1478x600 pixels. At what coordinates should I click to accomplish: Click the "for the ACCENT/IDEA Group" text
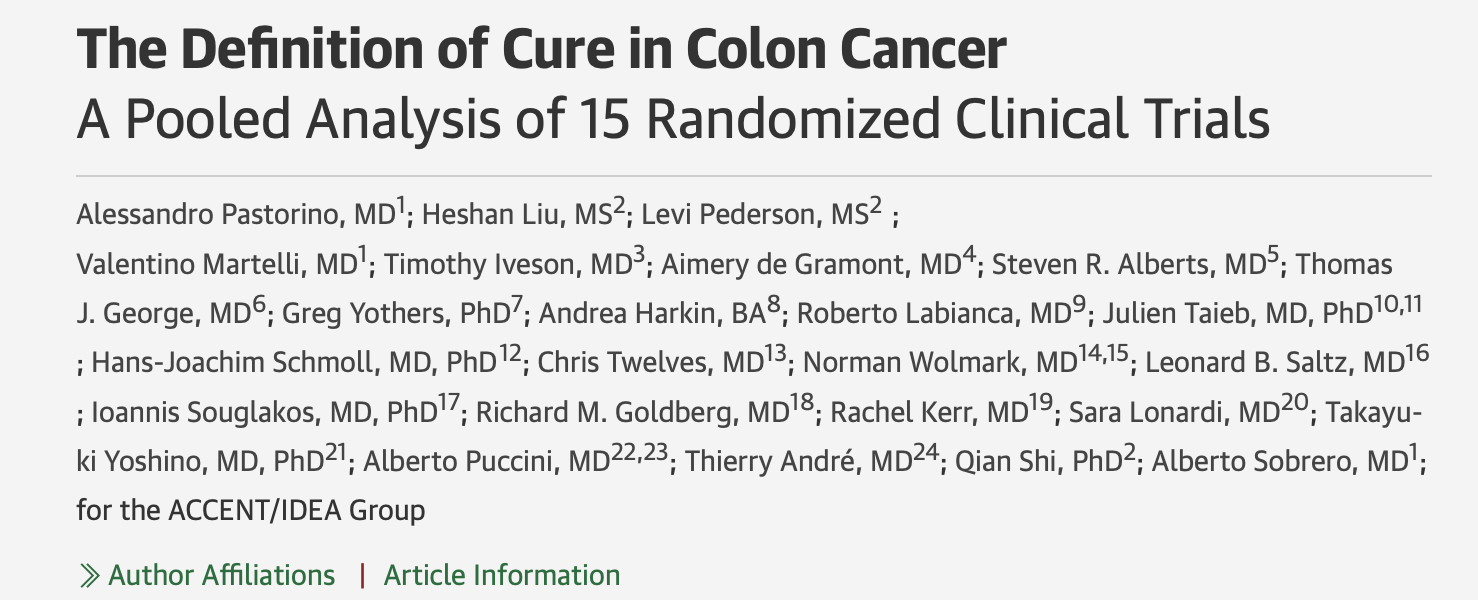click(x=250, y=510)
